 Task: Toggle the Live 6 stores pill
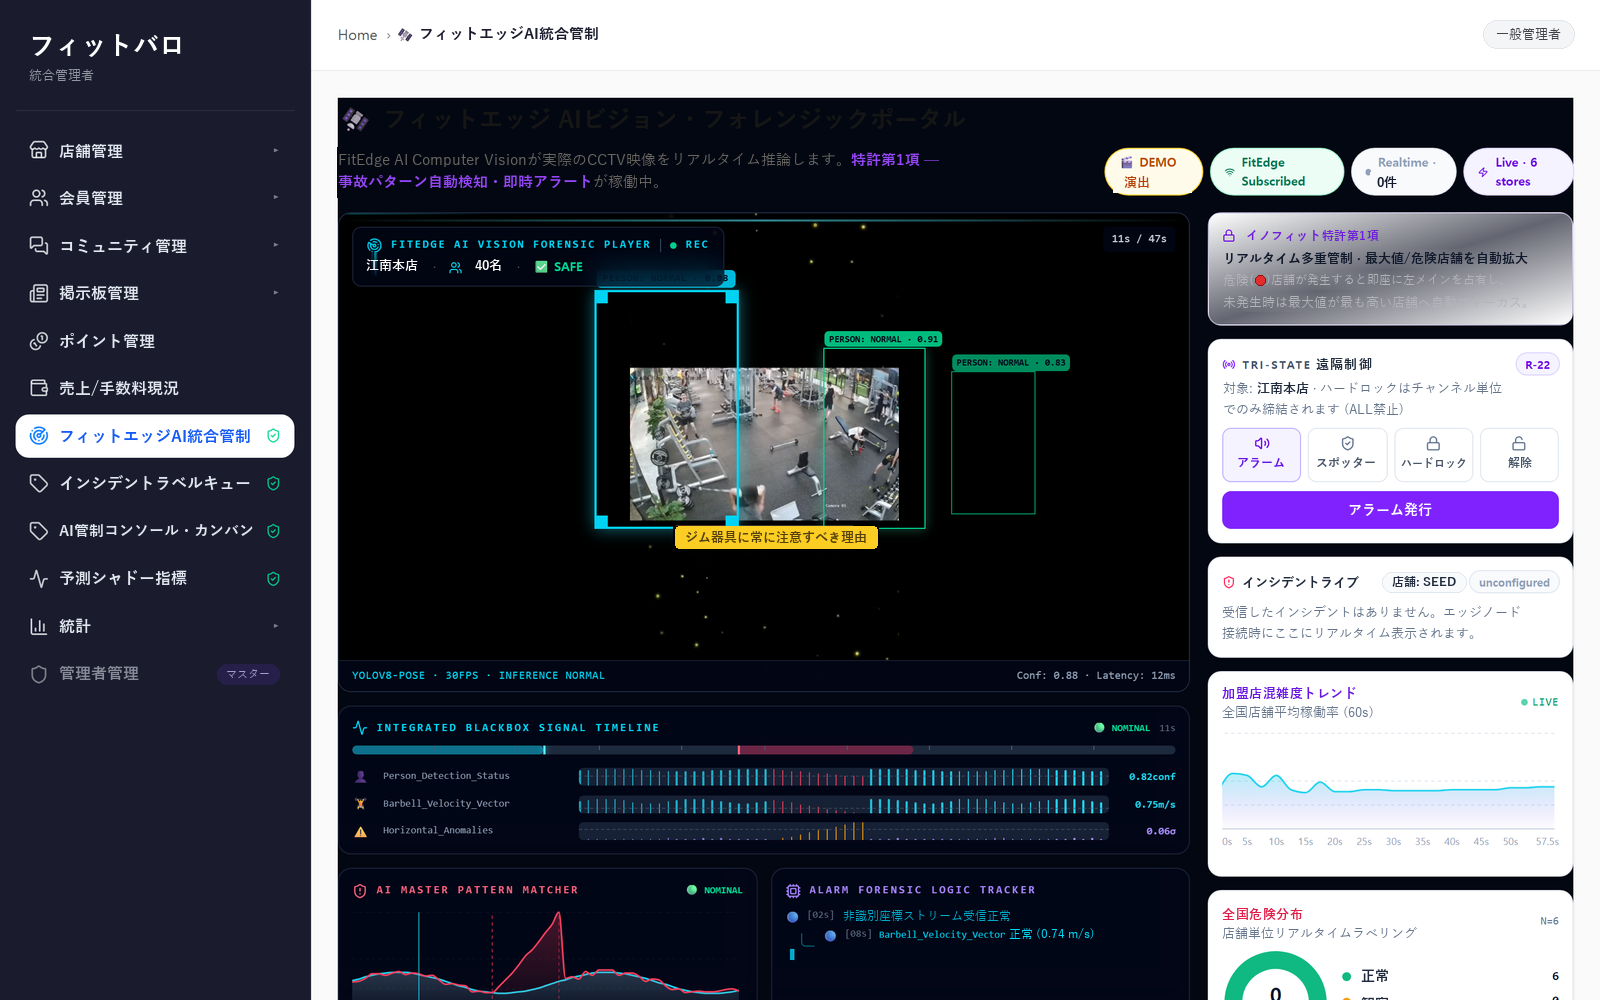[1518, 172]
